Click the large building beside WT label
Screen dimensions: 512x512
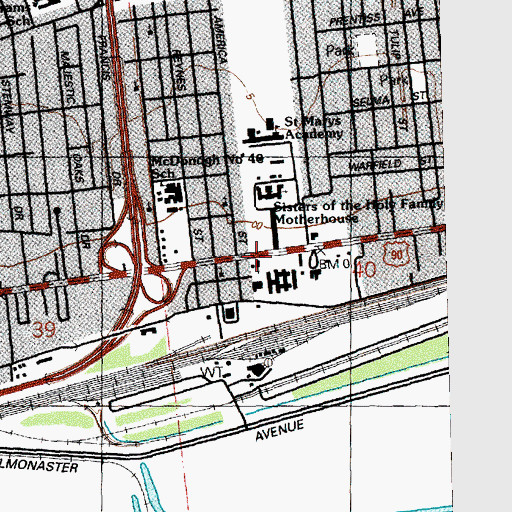(257, 370)
